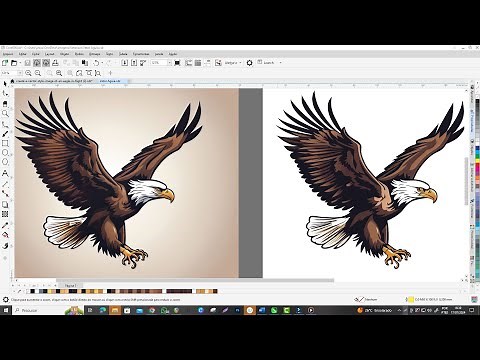Click the Launch button
The height and width of the screenshot is (360, 480).
coord(266,63)
